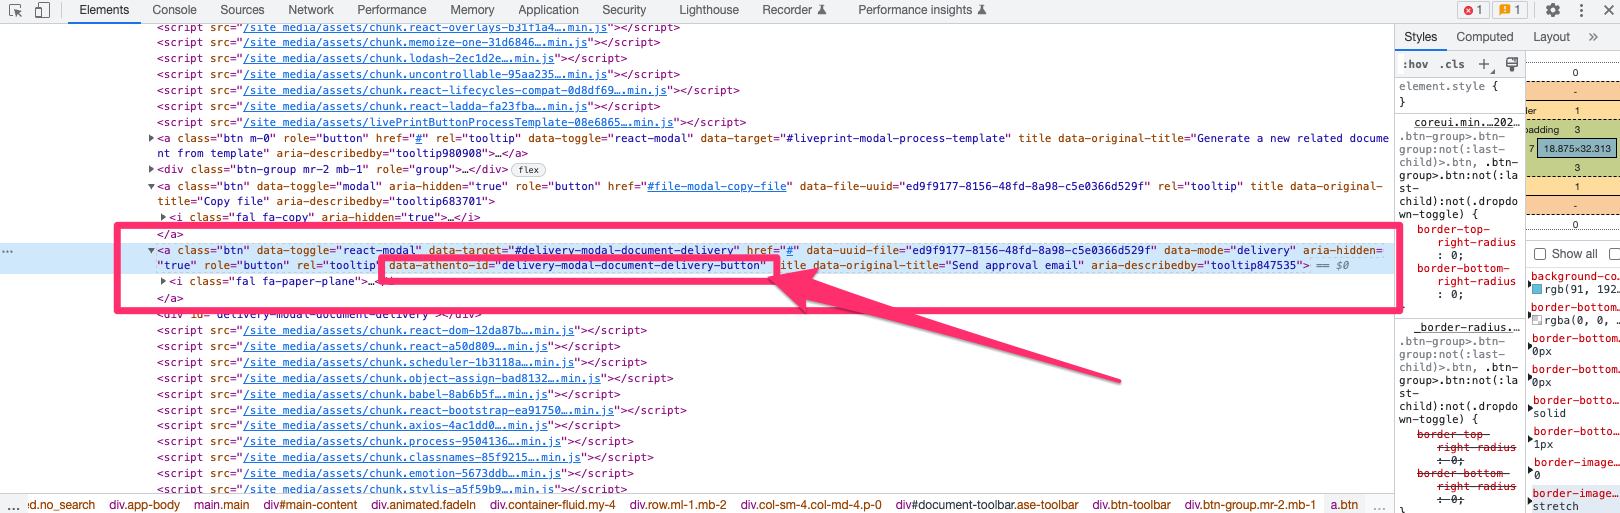Open DevTools settings gear
The image size is (1620, 513).
1552,10
